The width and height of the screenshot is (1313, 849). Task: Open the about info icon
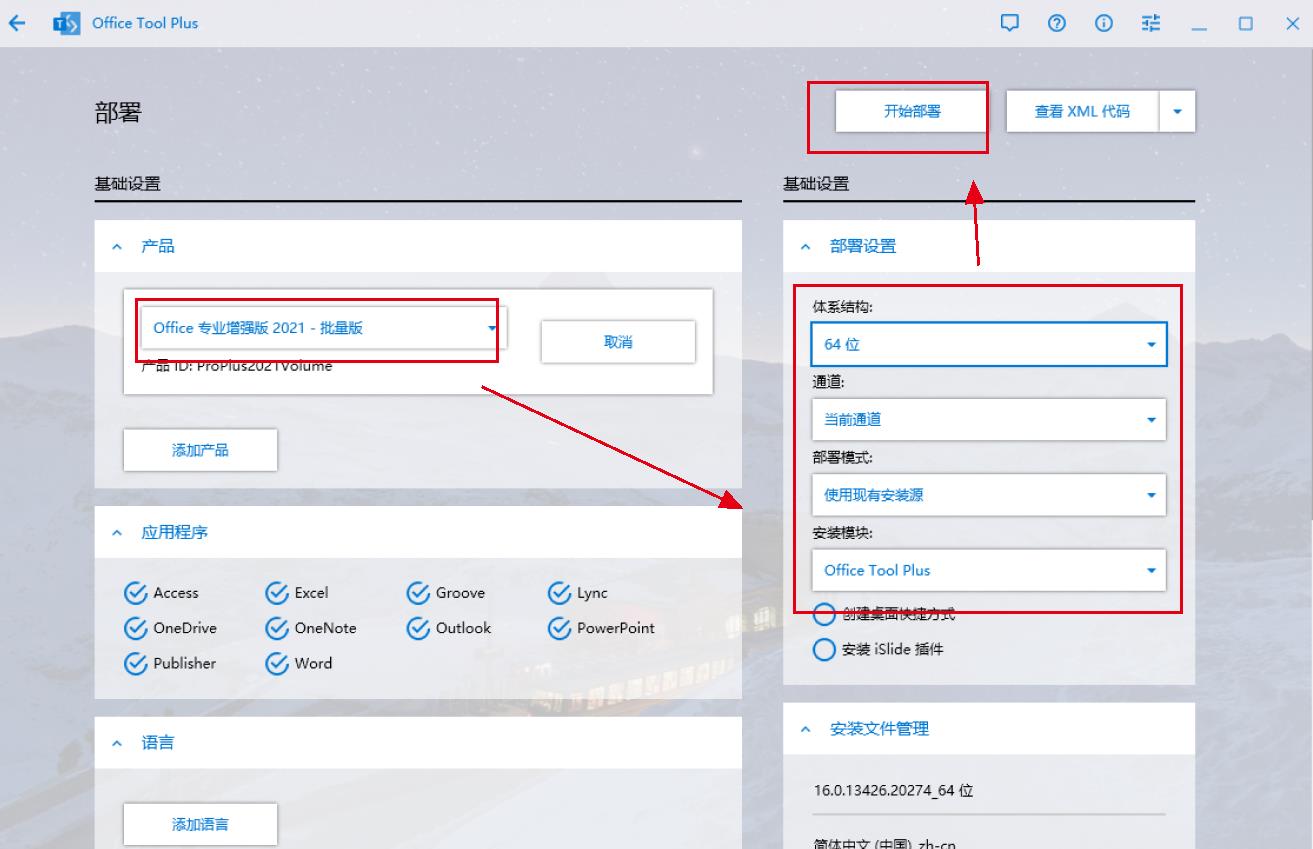coord(1104,23)
